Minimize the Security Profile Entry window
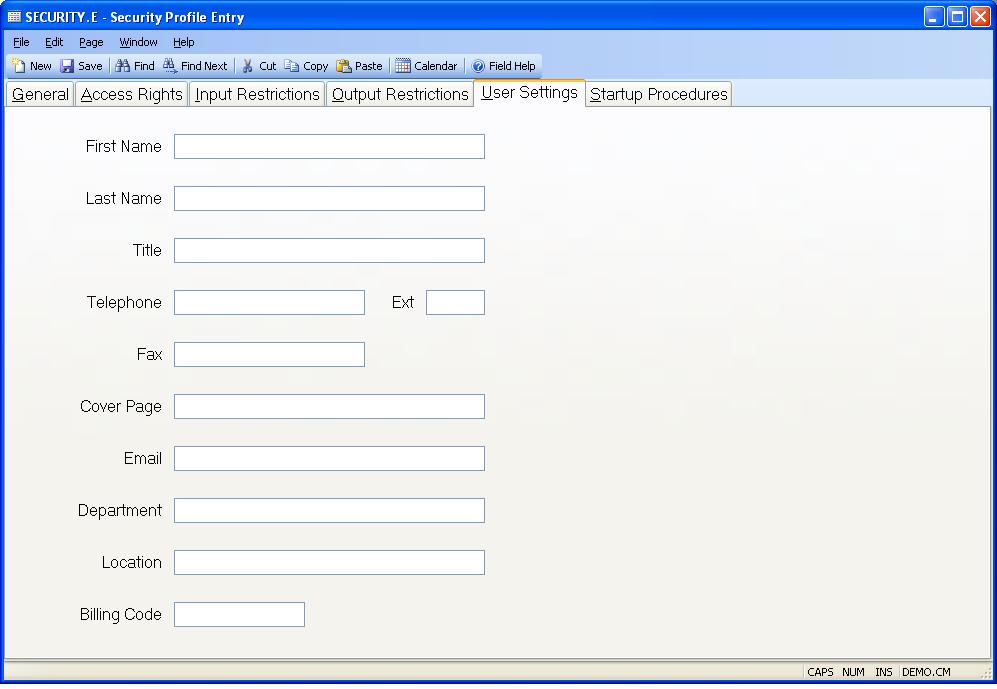The image size is (997, 689). click(x=934, y=17)
